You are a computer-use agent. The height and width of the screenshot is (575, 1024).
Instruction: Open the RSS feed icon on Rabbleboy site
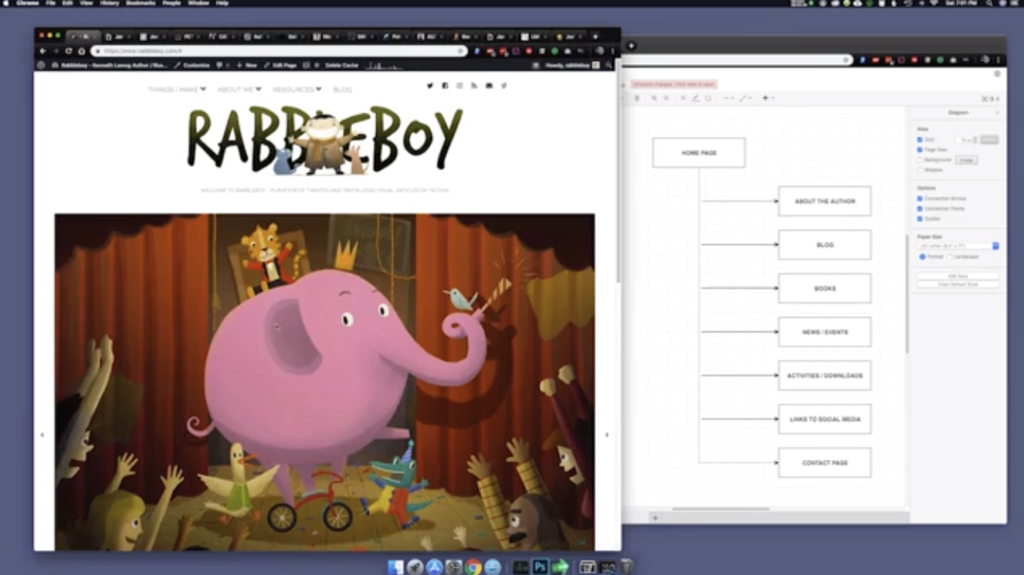point(474,86)
